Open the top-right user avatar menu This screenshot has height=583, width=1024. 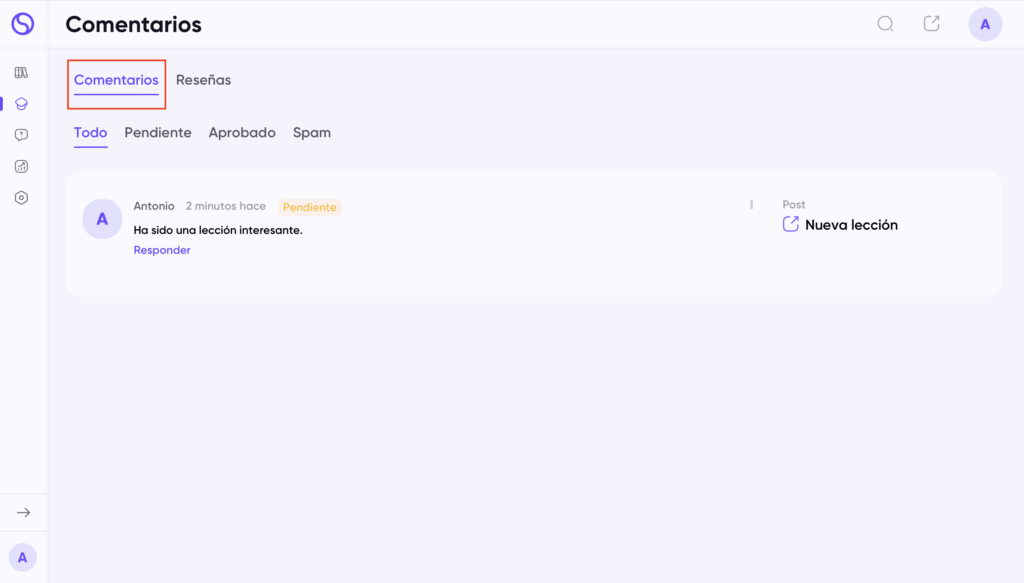click(x=985, y=25)
